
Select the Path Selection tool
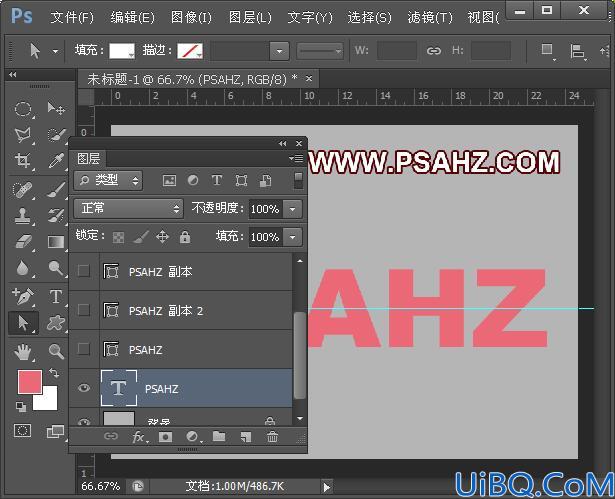tap(23, 323)
